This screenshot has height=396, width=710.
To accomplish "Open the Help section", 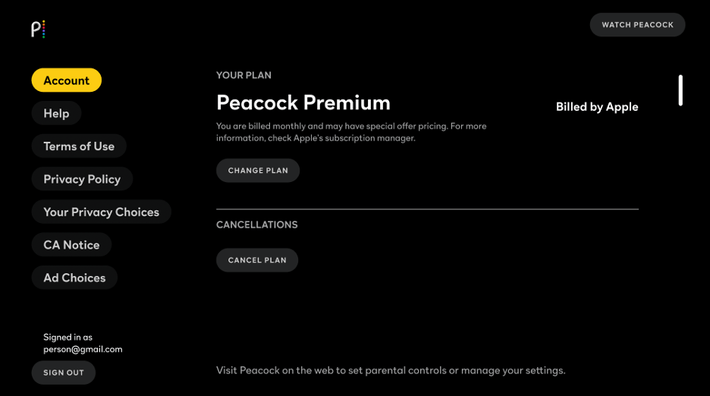I will (x=57, y=113).
